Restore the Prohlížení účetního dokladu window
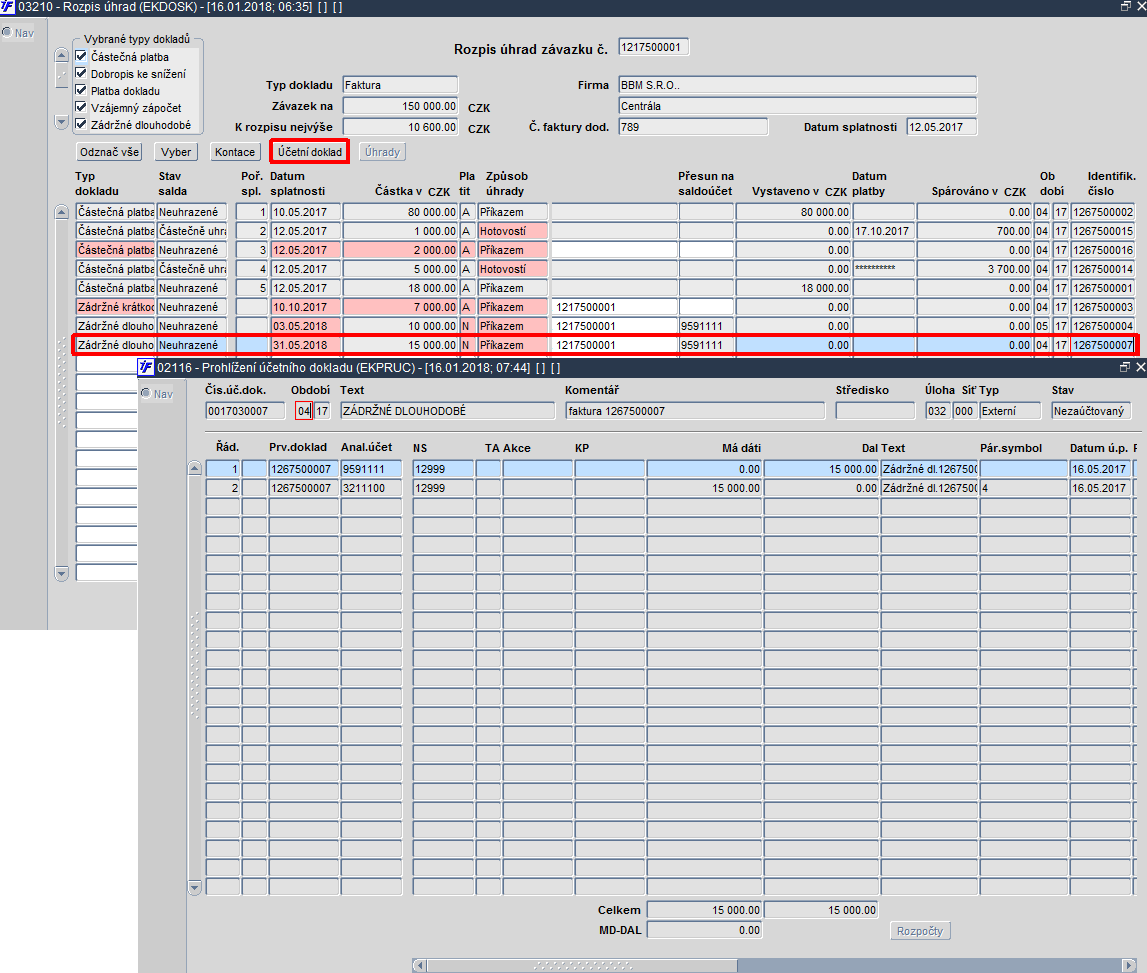1147x973 pixels. [x=1125, y=367]
